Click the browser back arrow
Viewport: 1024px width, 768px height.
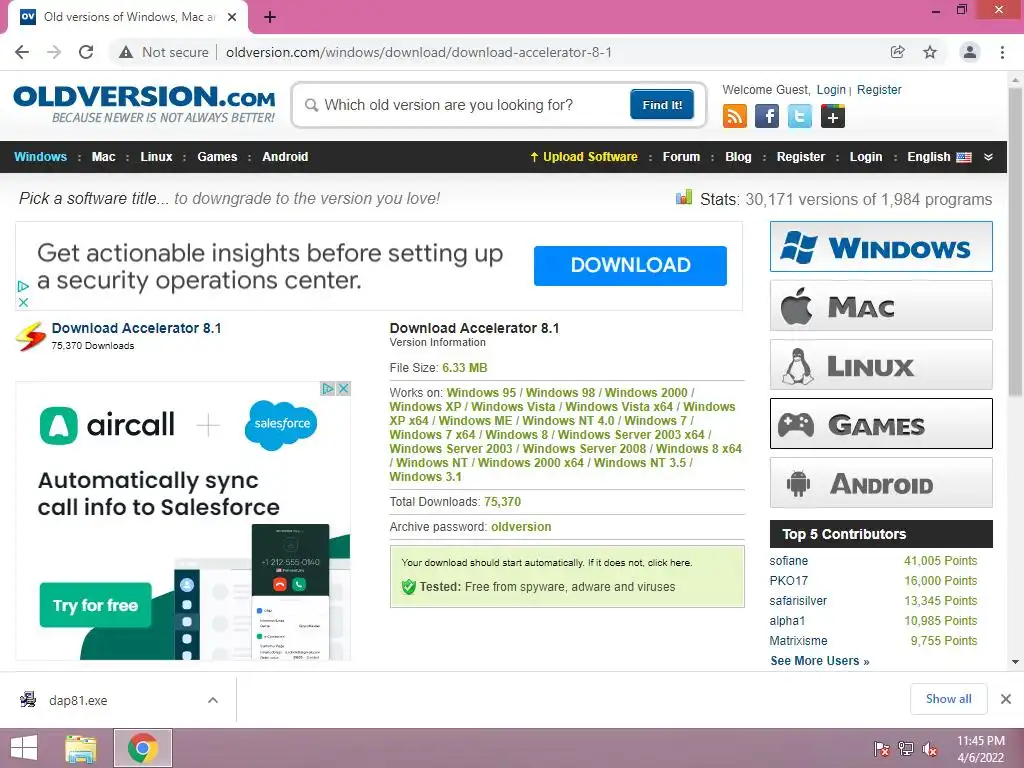pyautogui.click(x=22, y=52)
